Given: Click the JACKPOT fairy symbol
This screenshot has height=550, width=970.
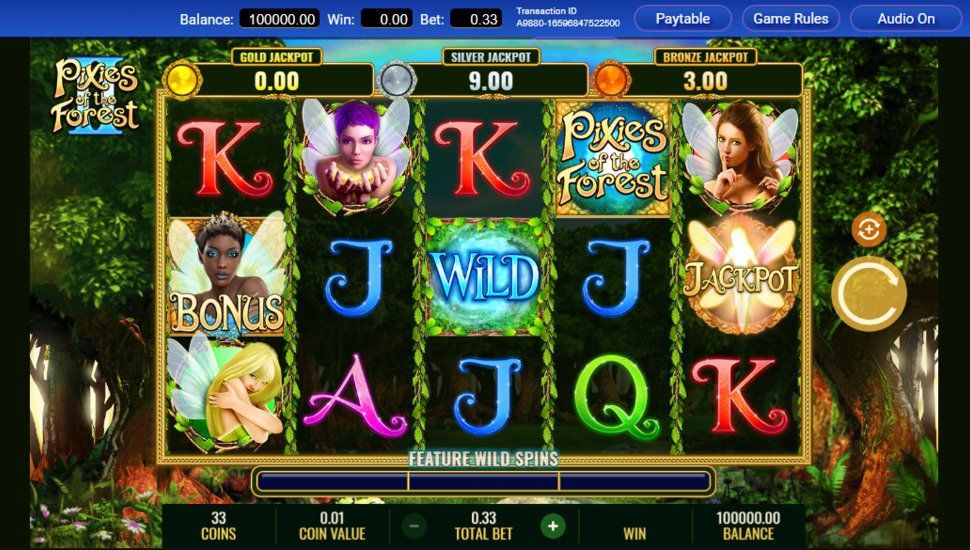Looking at the screenshot, I should pos(740,277).
